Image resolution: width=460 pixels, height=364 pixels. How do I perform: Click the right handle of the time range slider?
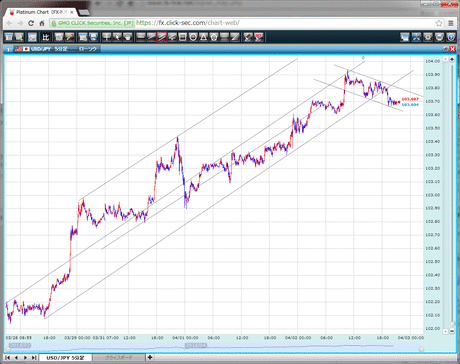(421, 349)
